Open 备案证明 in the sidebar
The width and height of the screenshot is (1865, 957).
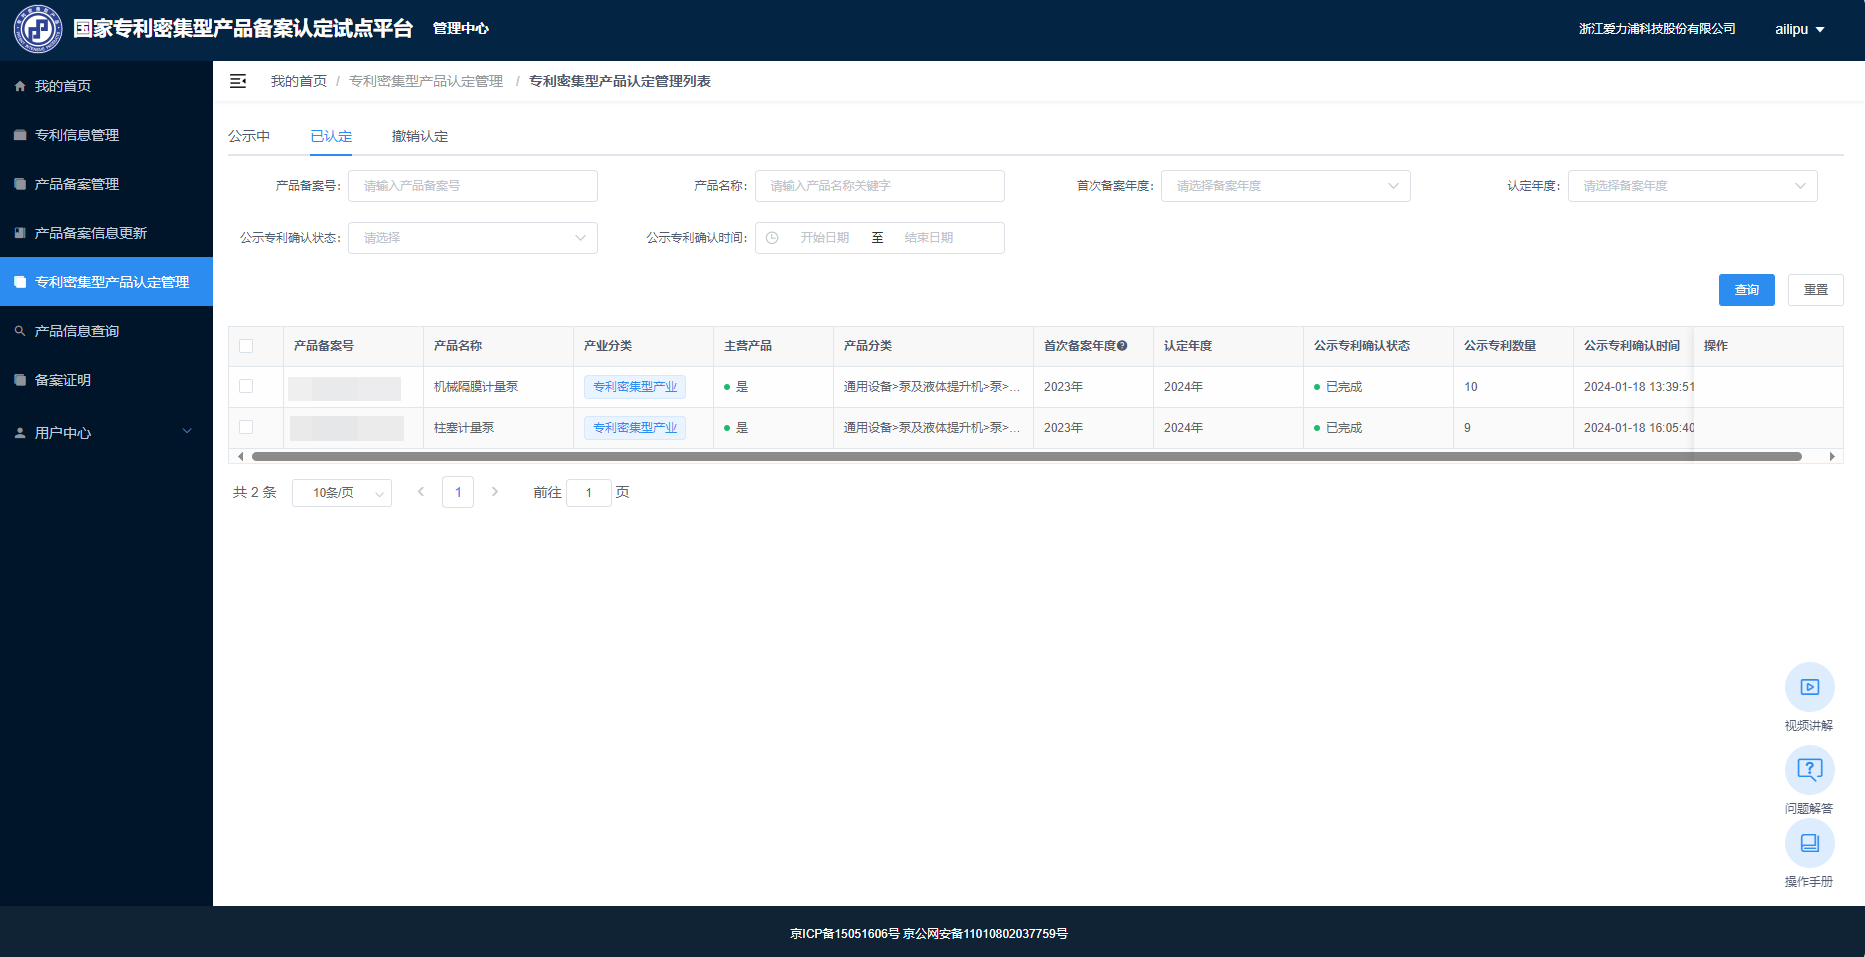click(x=106, y=380)
